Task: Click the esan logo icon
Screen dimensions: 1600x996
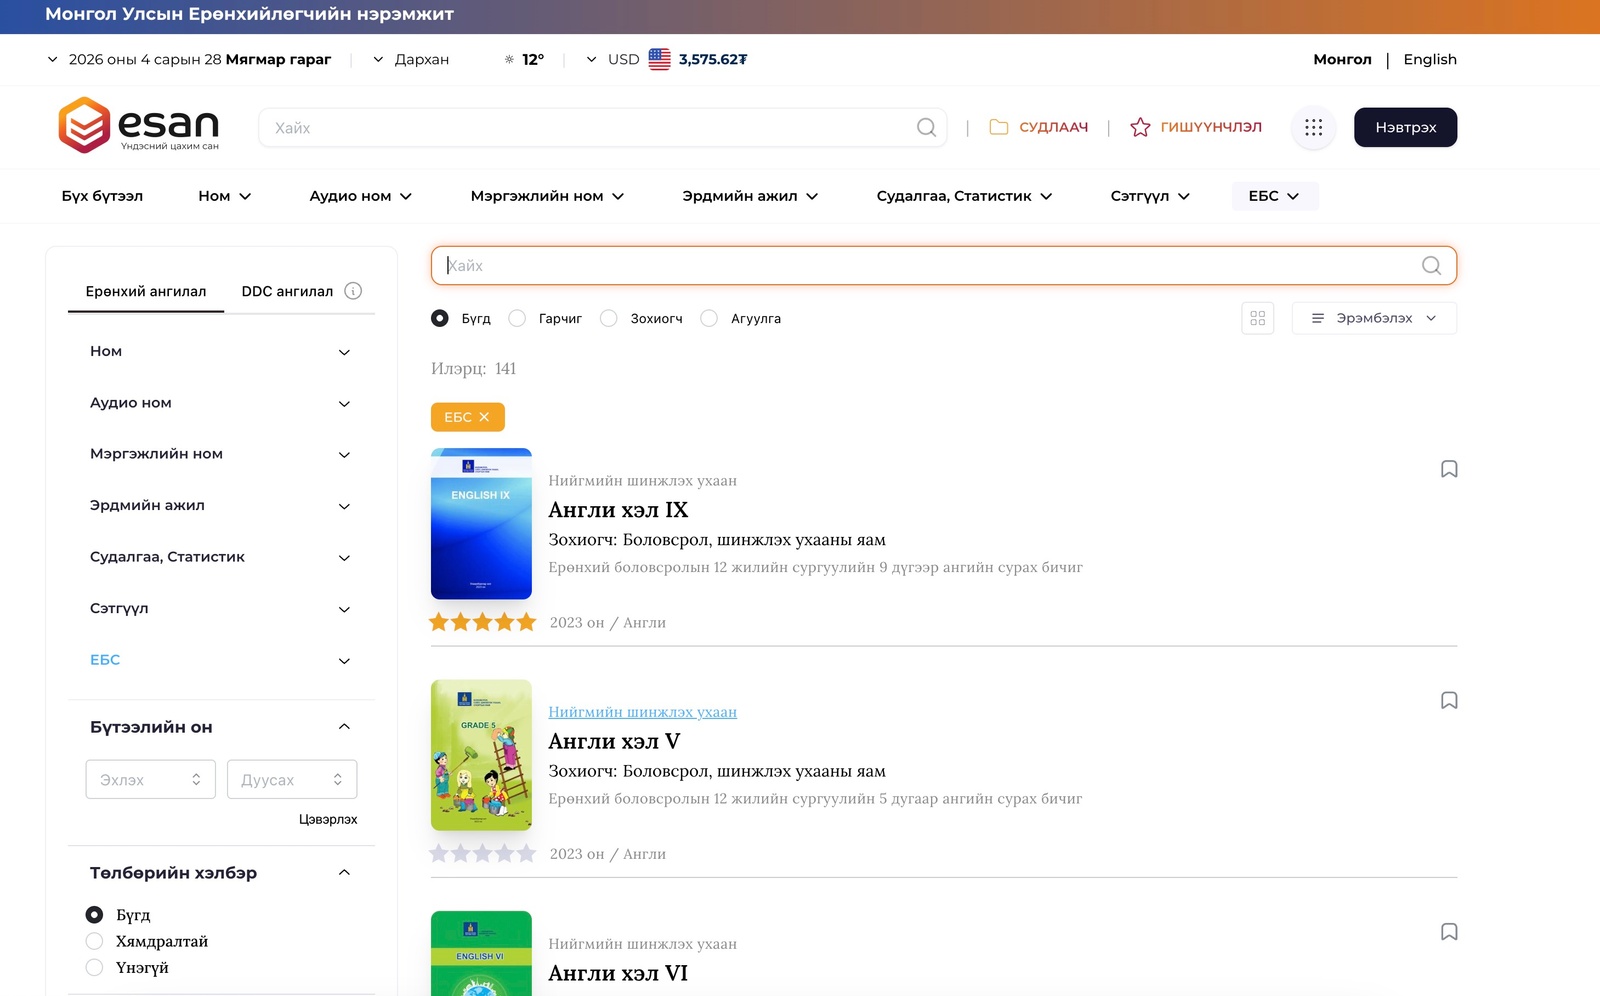Action: point(84,126)
